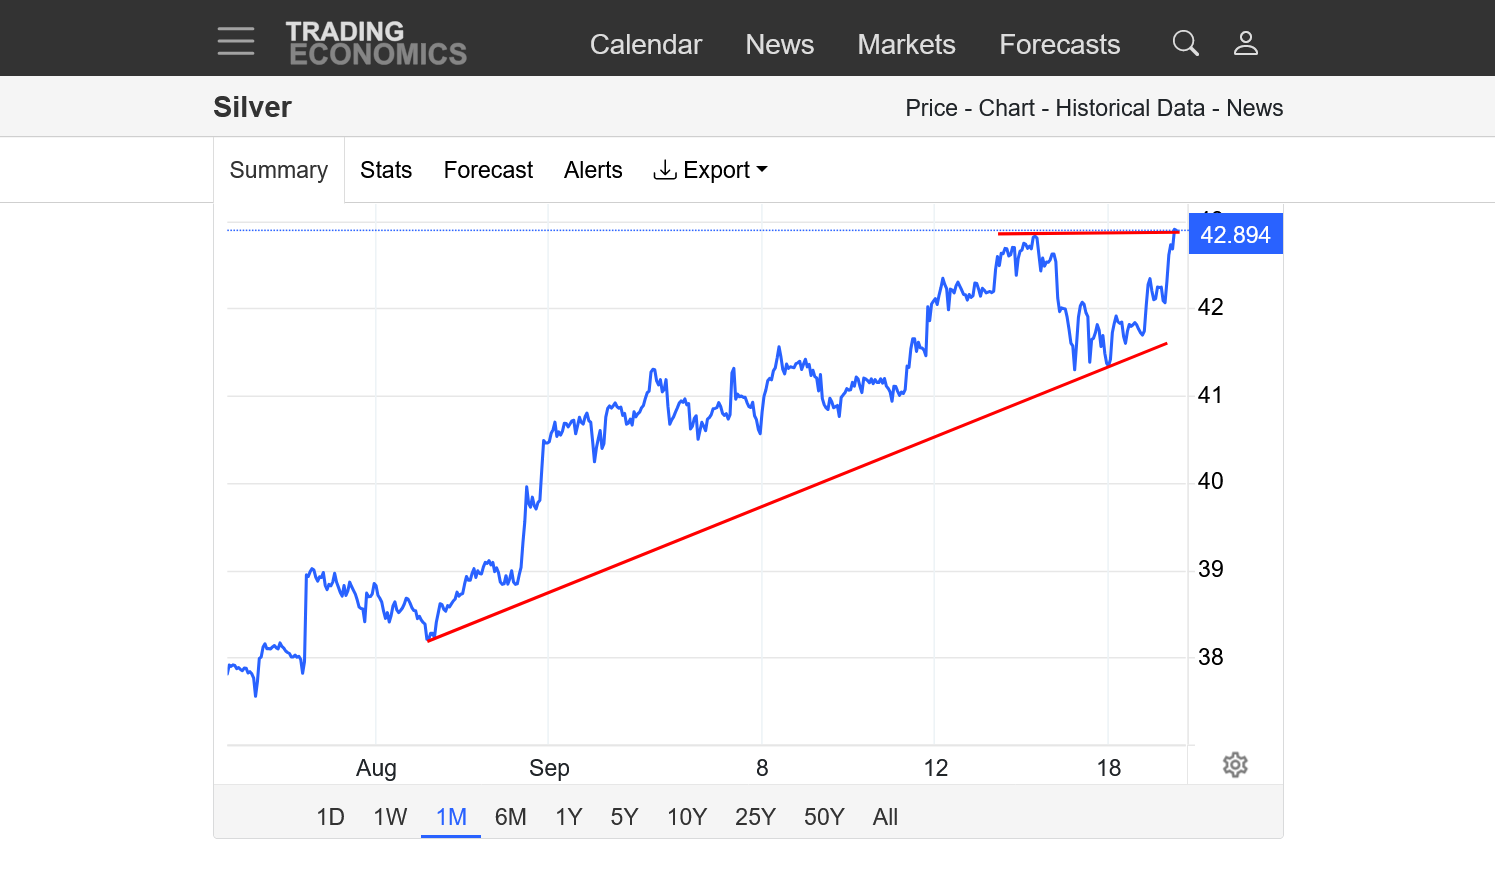The width and height of the screenshot is (1495, 892).
Task: Click the Trading Economics logo
Action: 376,43
